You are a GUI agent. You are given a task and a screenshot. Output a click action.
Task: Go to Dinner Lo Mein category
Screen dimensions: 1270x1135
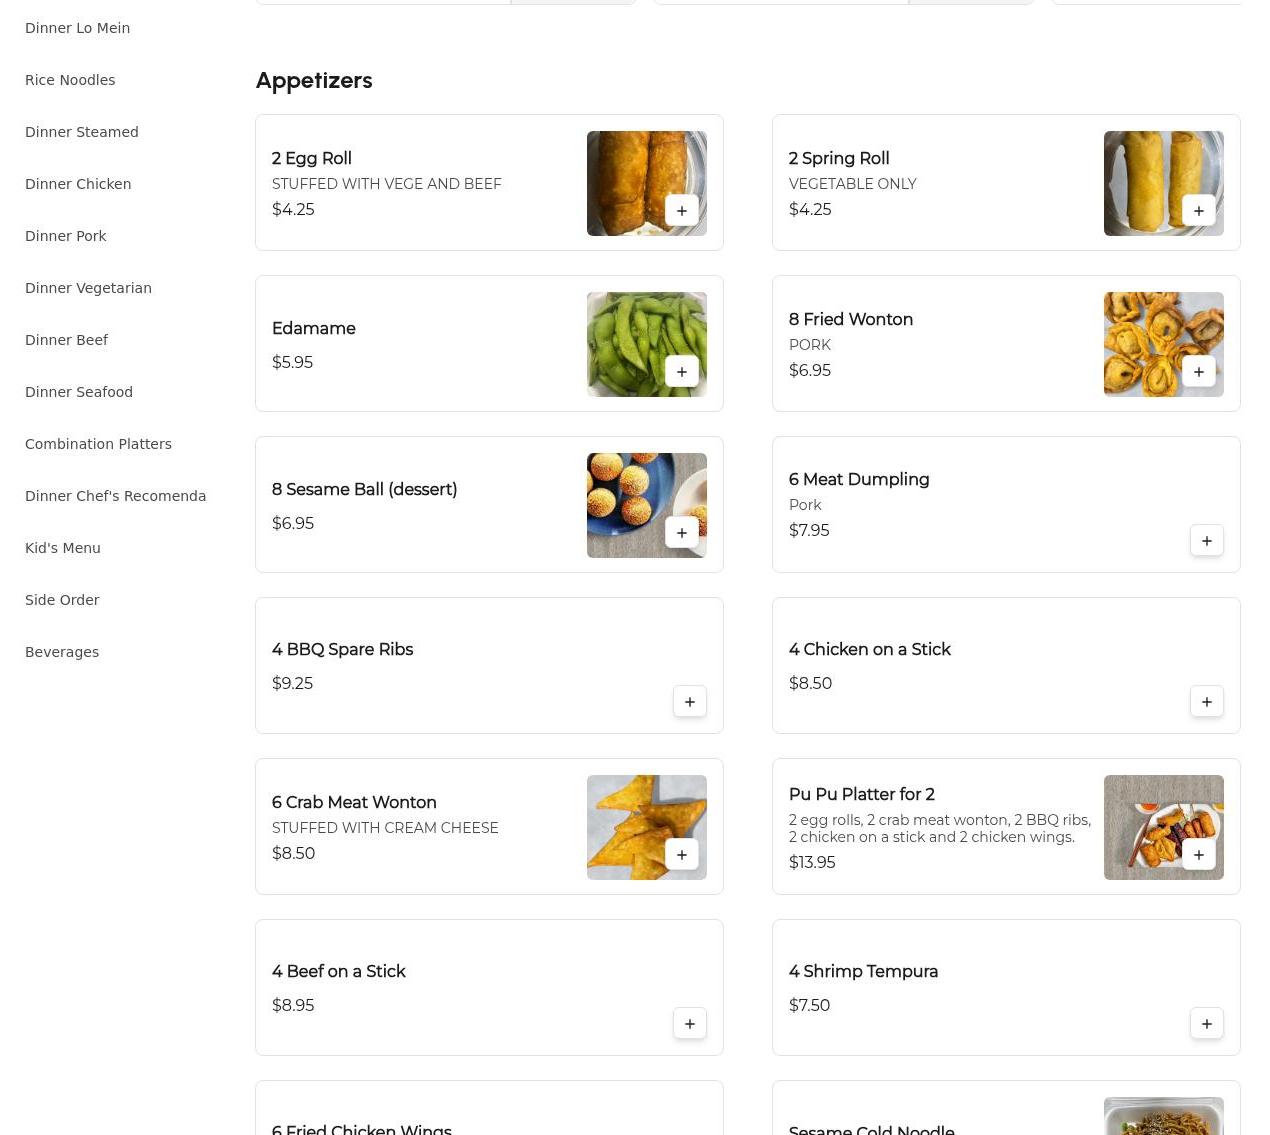(77, 28)
